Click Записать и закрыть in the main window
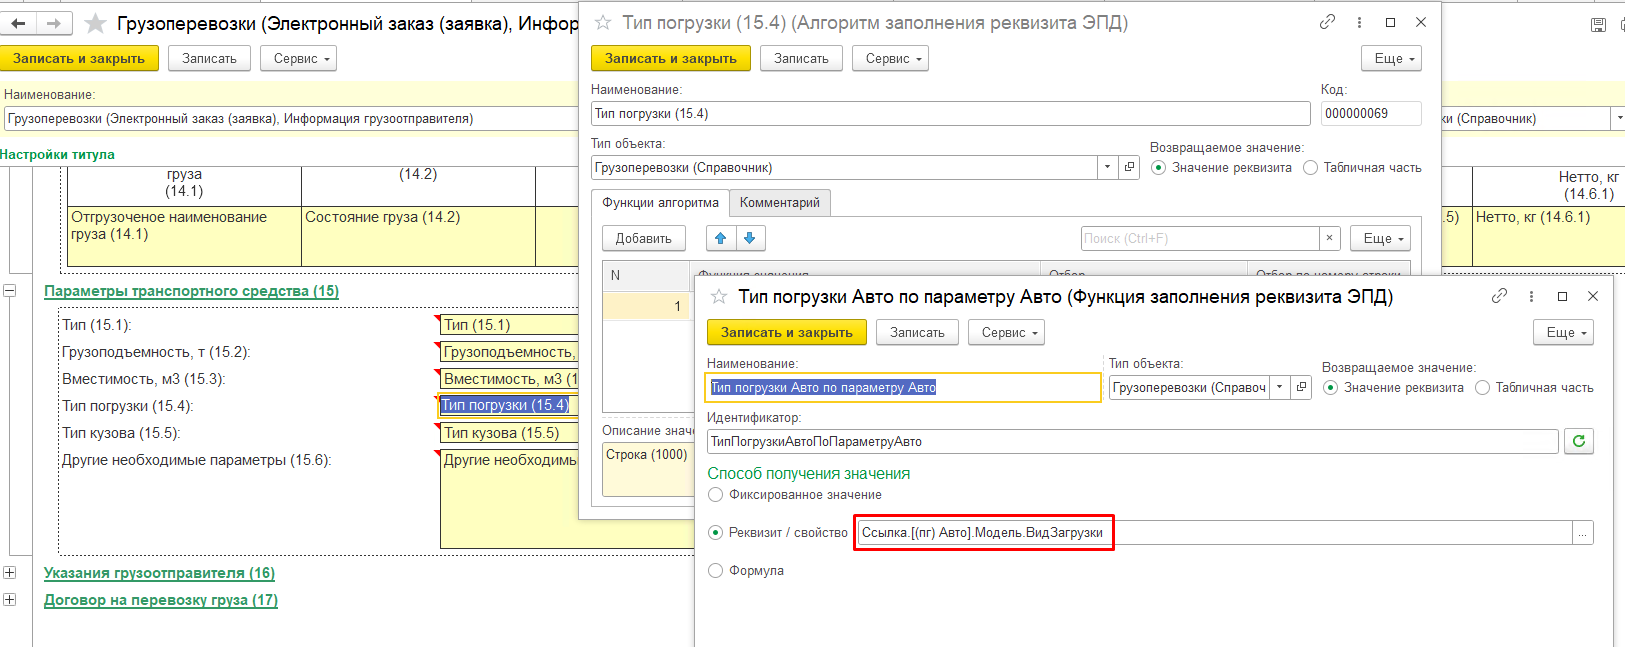 point(79,58)
